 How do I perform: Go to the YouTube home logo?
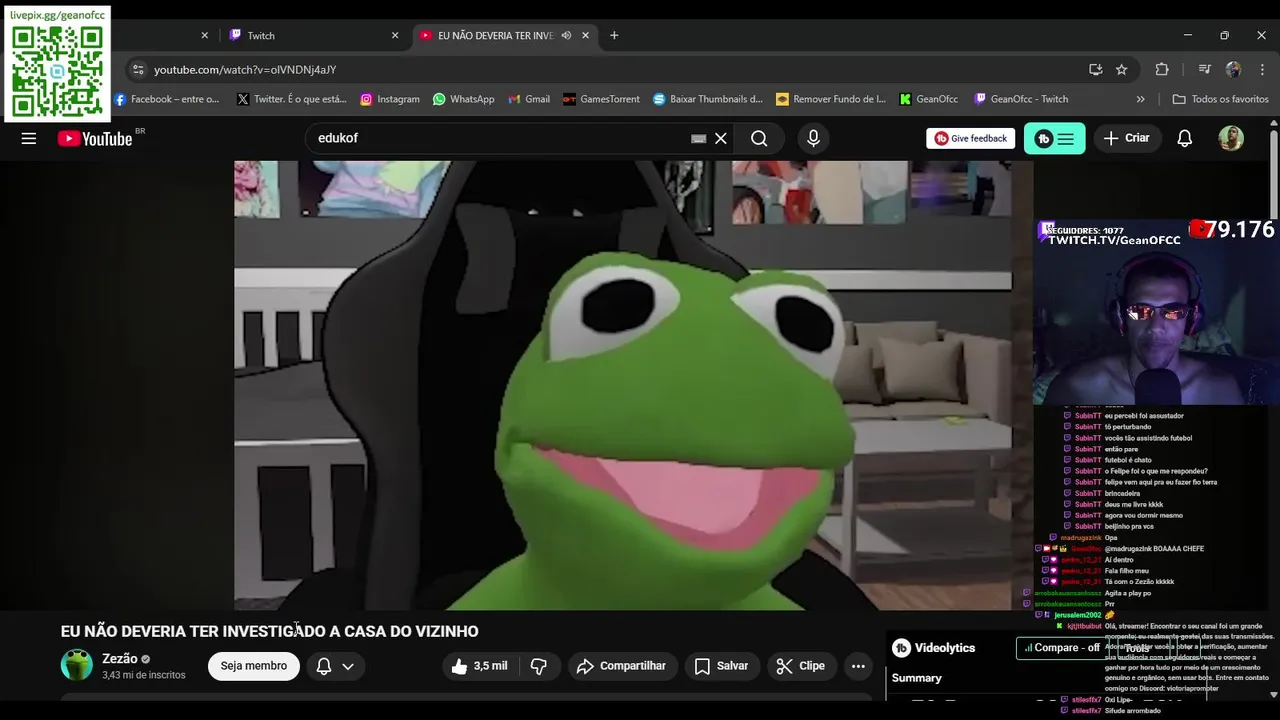[x=95, y=139]
